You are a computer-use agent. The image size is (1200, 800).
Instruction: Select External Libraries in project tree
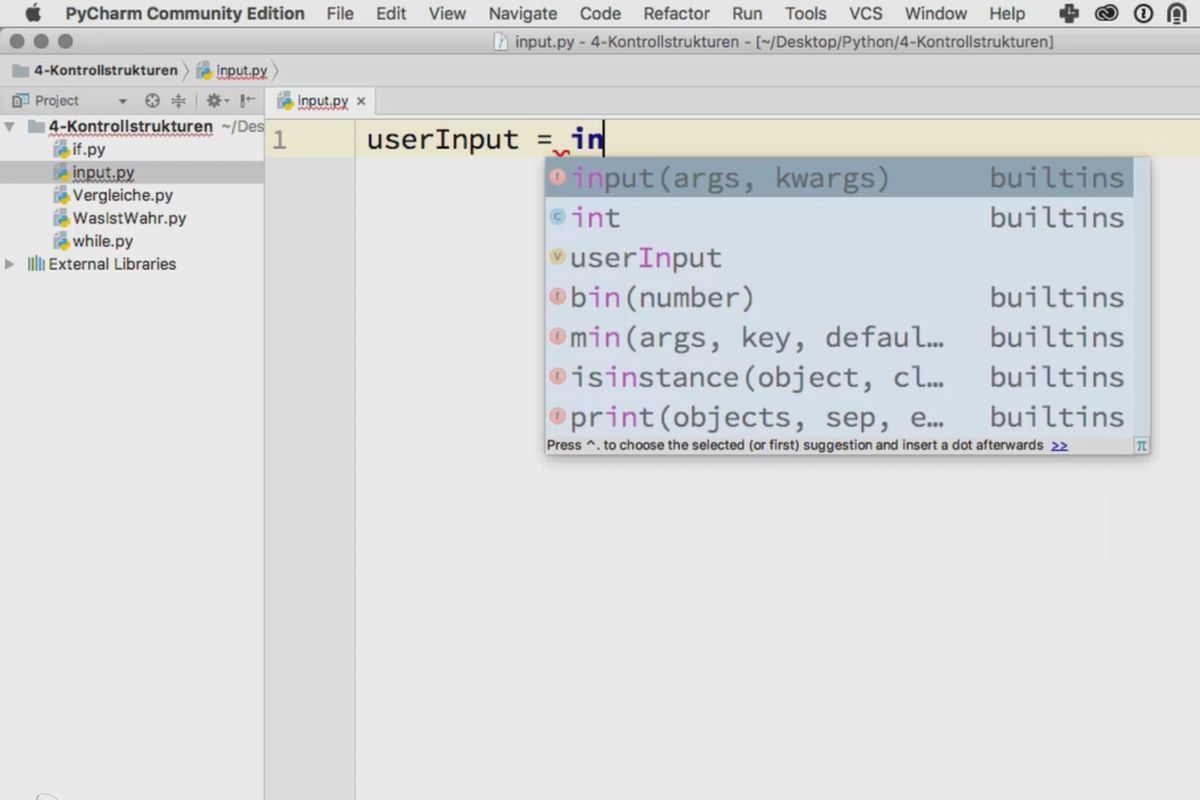click(112, 264)
